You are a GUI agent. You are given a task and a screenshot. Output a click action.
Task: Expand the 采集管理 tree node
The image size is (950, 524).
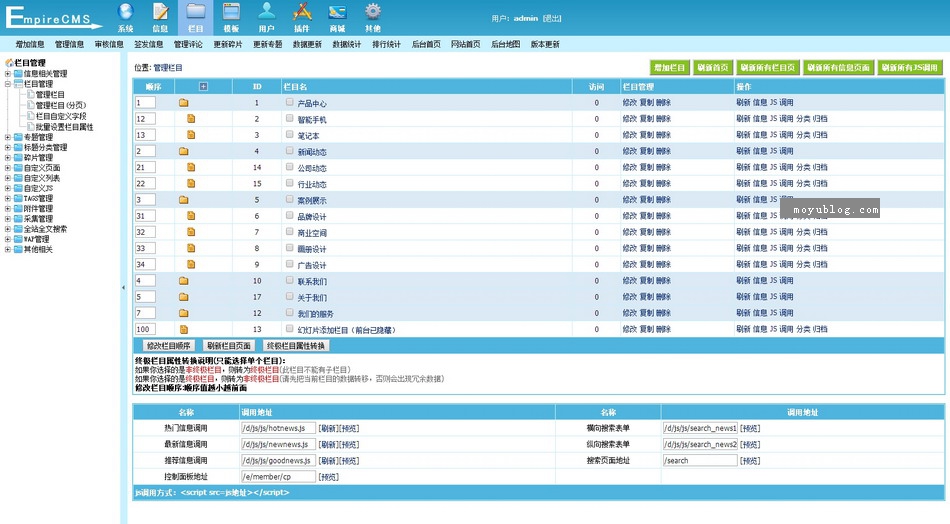point(8,219)
